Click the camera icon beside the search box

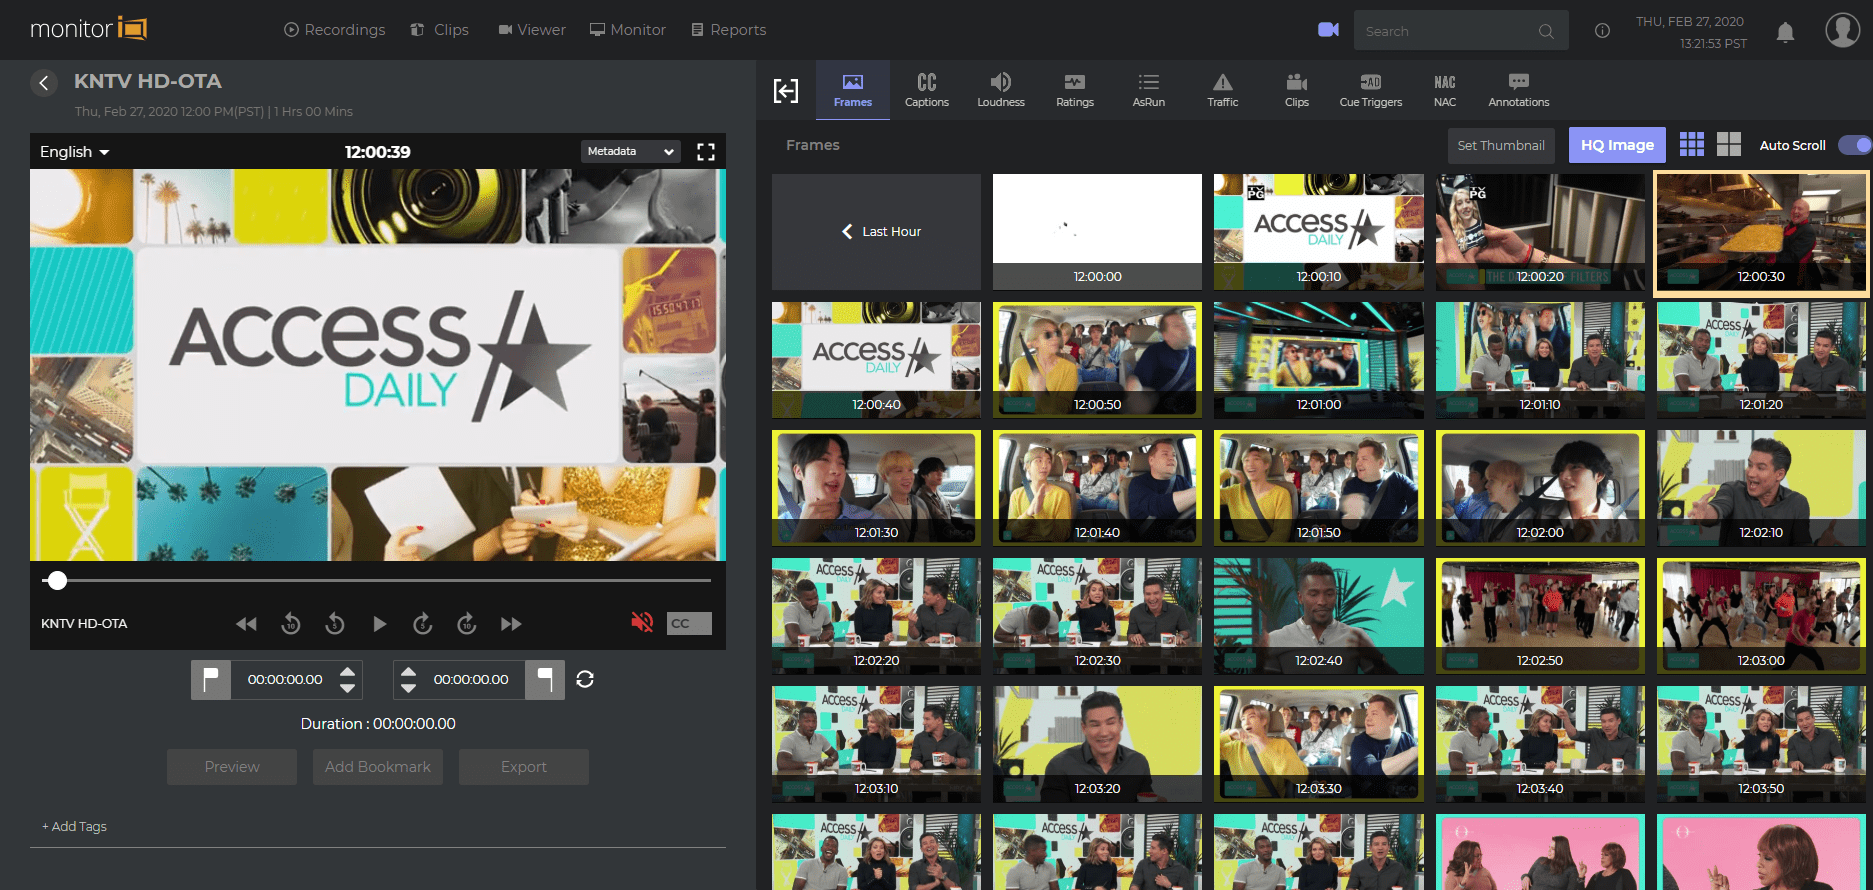click(x=1328, y=30)
